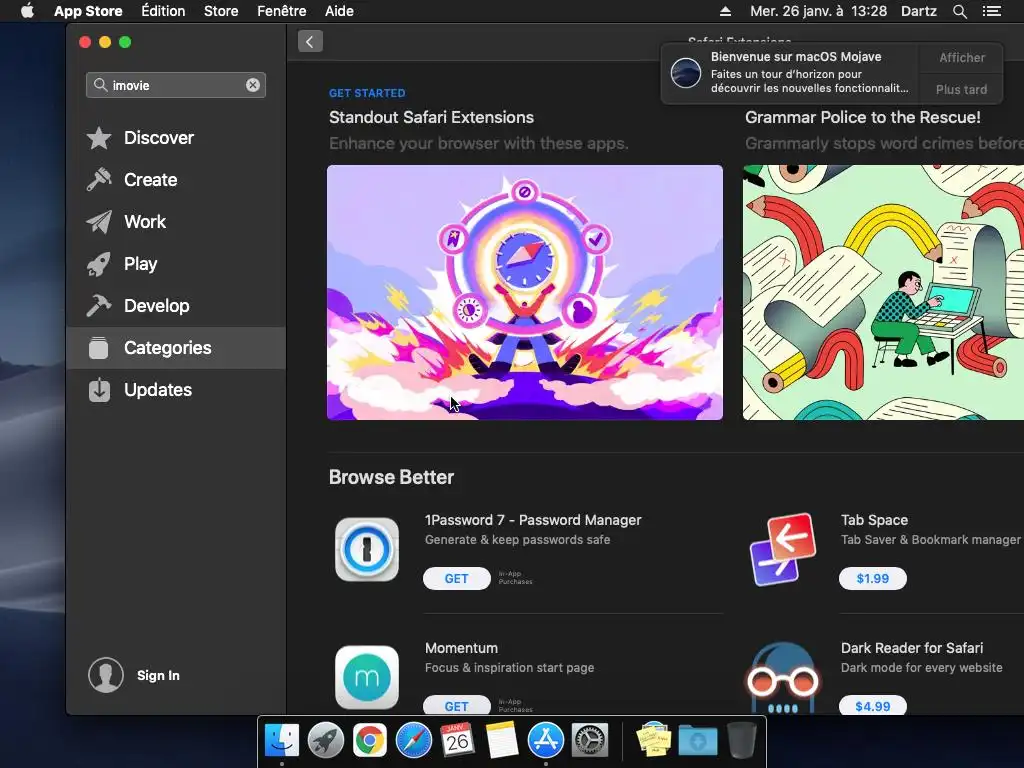Open the App Store menu
This screenshot has width=1024, height=768.
tap(88, 11)
